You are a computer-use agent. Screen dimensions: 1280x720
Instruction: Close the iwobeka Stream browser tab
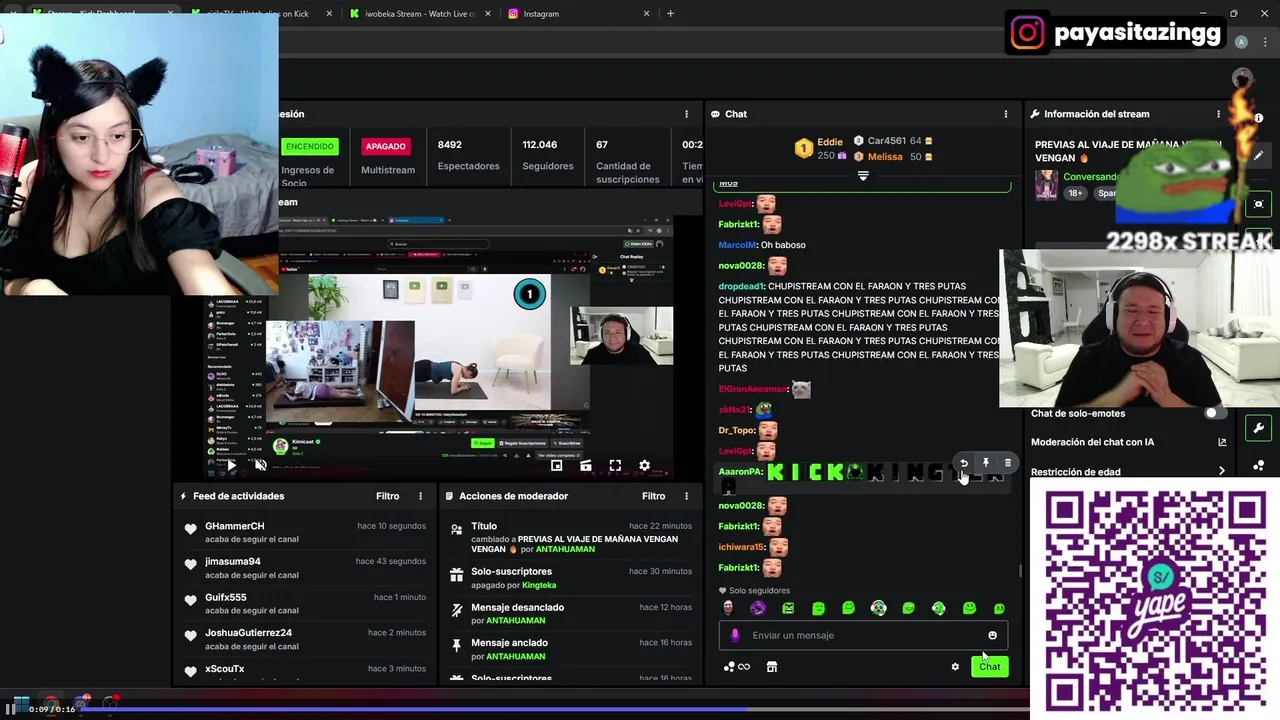[x=488, y=14]
